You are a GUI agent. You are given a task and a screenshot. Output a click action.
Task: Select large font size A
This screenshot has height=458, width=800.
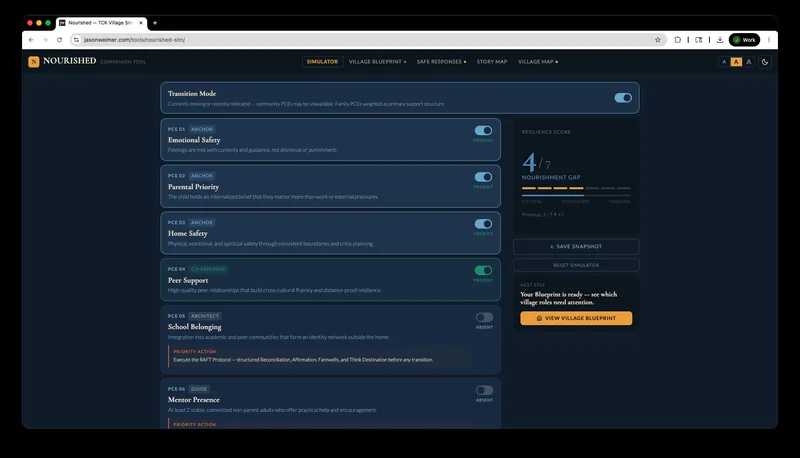pos(748,62)
